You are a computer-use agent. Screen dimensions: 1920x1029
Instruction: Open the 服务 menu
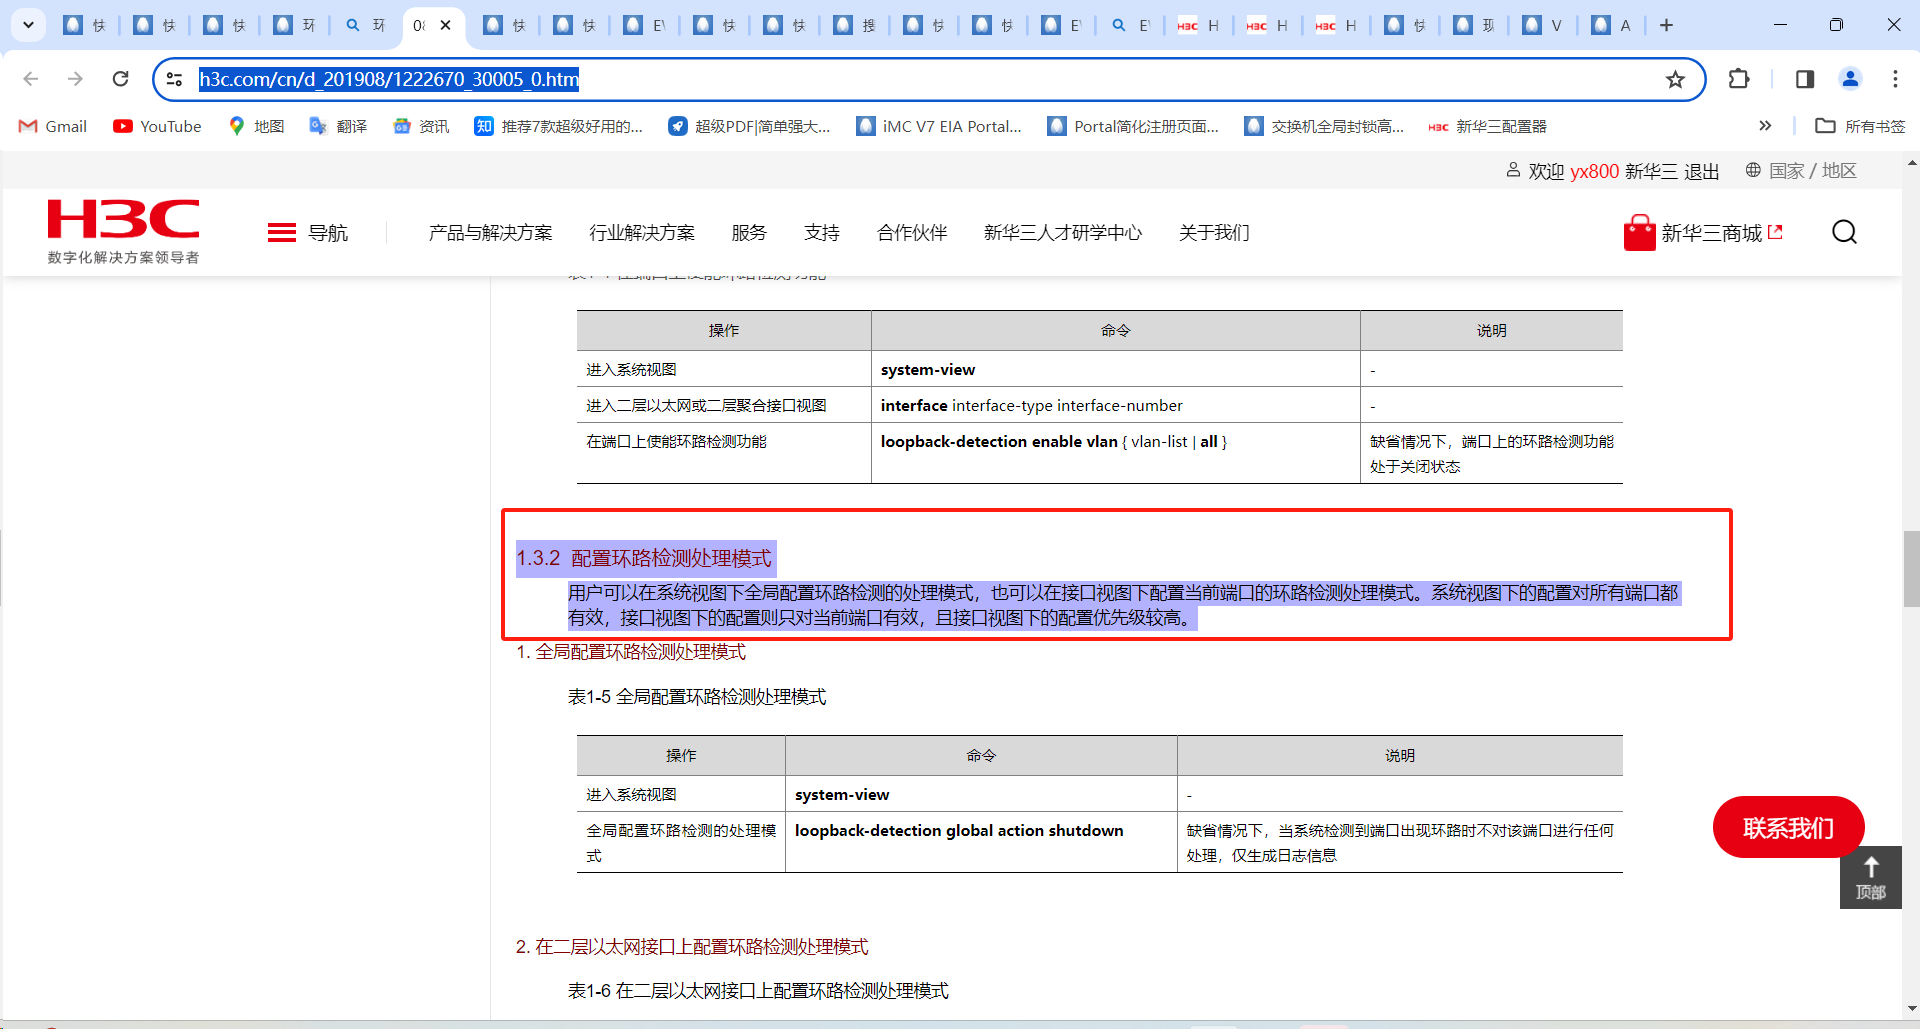tap(749, 233)
